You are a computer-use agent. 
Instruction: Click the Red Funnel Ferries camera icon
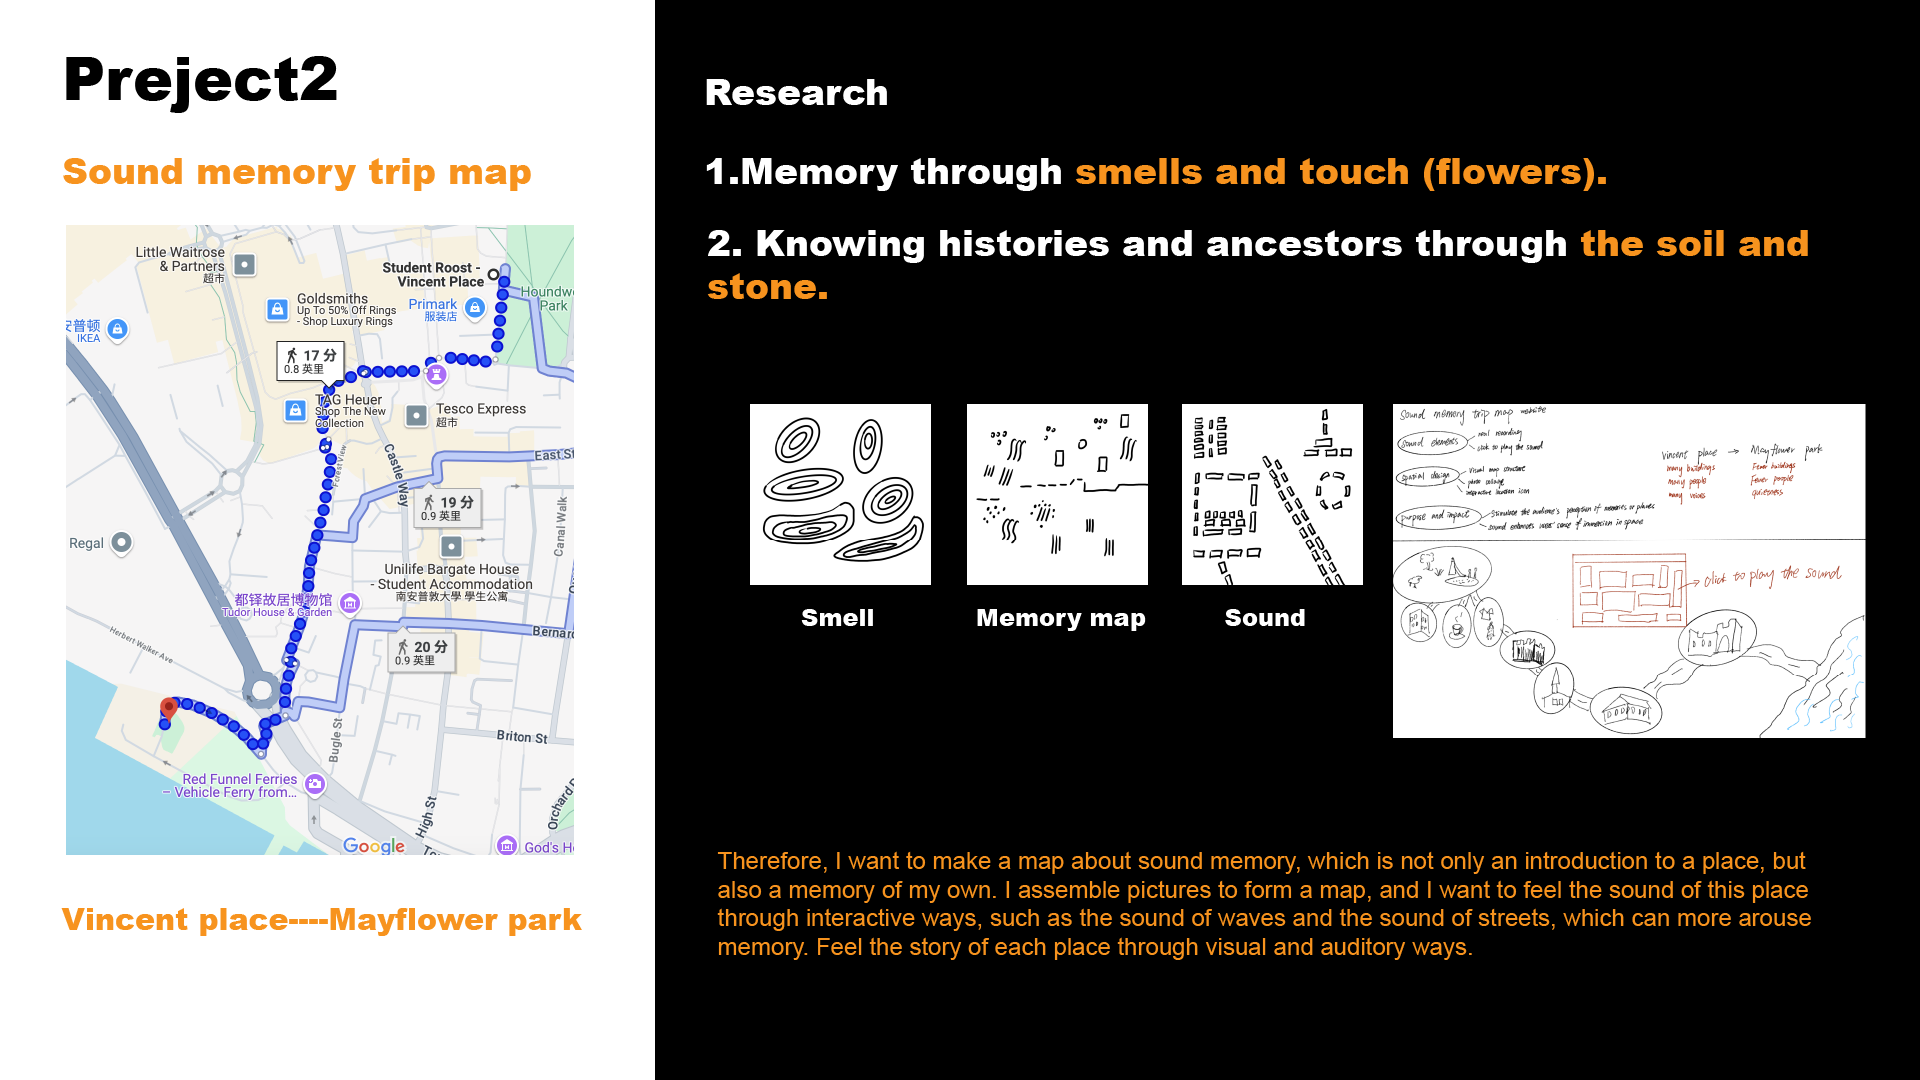[x=315, y=784]
